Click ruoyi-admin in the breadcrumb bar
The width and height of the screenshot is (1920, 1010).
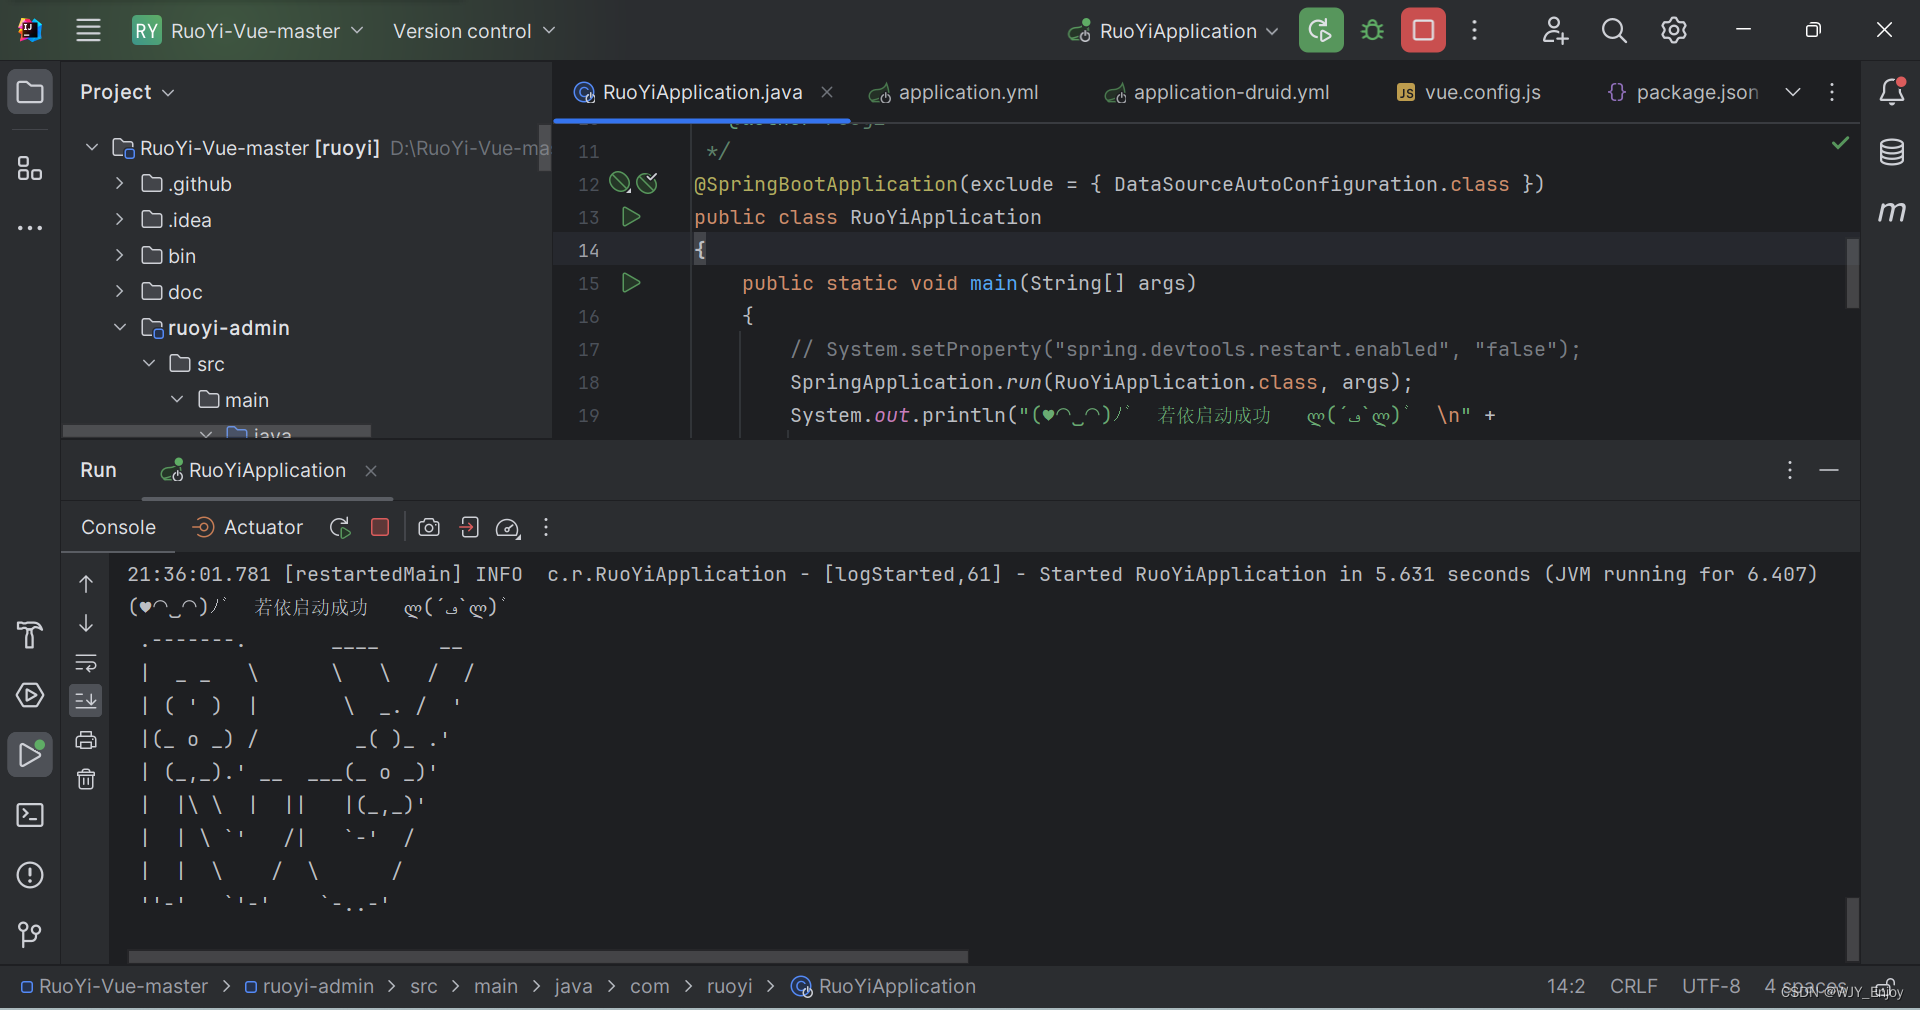pyautogui.click(x=309, y=986)
